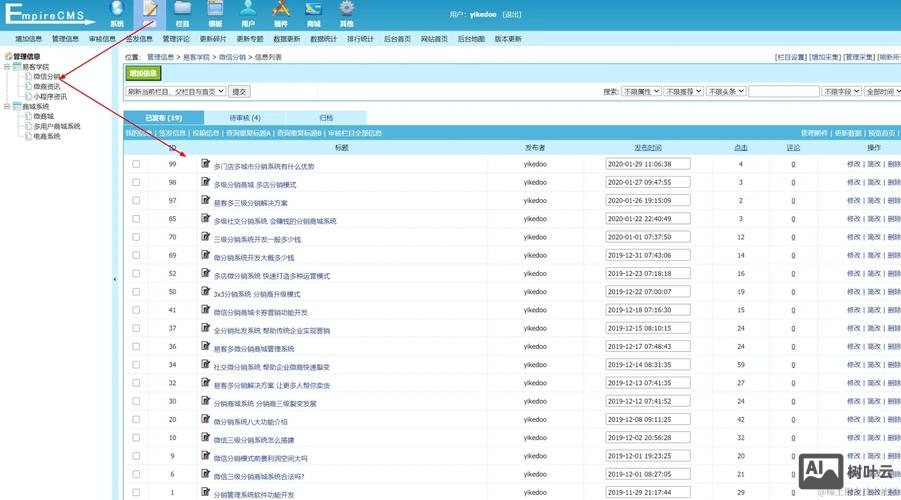Switch to the 待审核 (4) tab
Screen dimensions: 901x500
coord(245,118)
